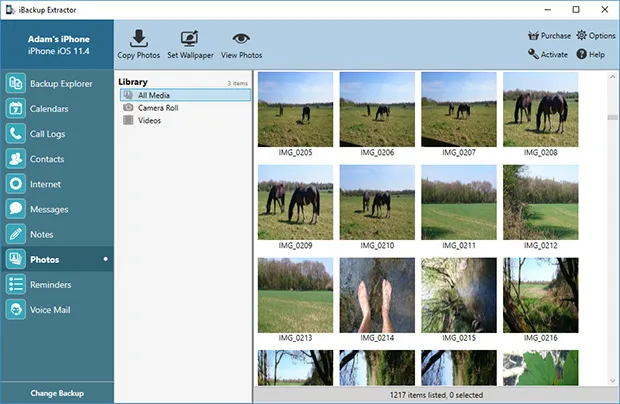Click the Purchase basket icon
This screenshot has height=404, width=620.
533,36
